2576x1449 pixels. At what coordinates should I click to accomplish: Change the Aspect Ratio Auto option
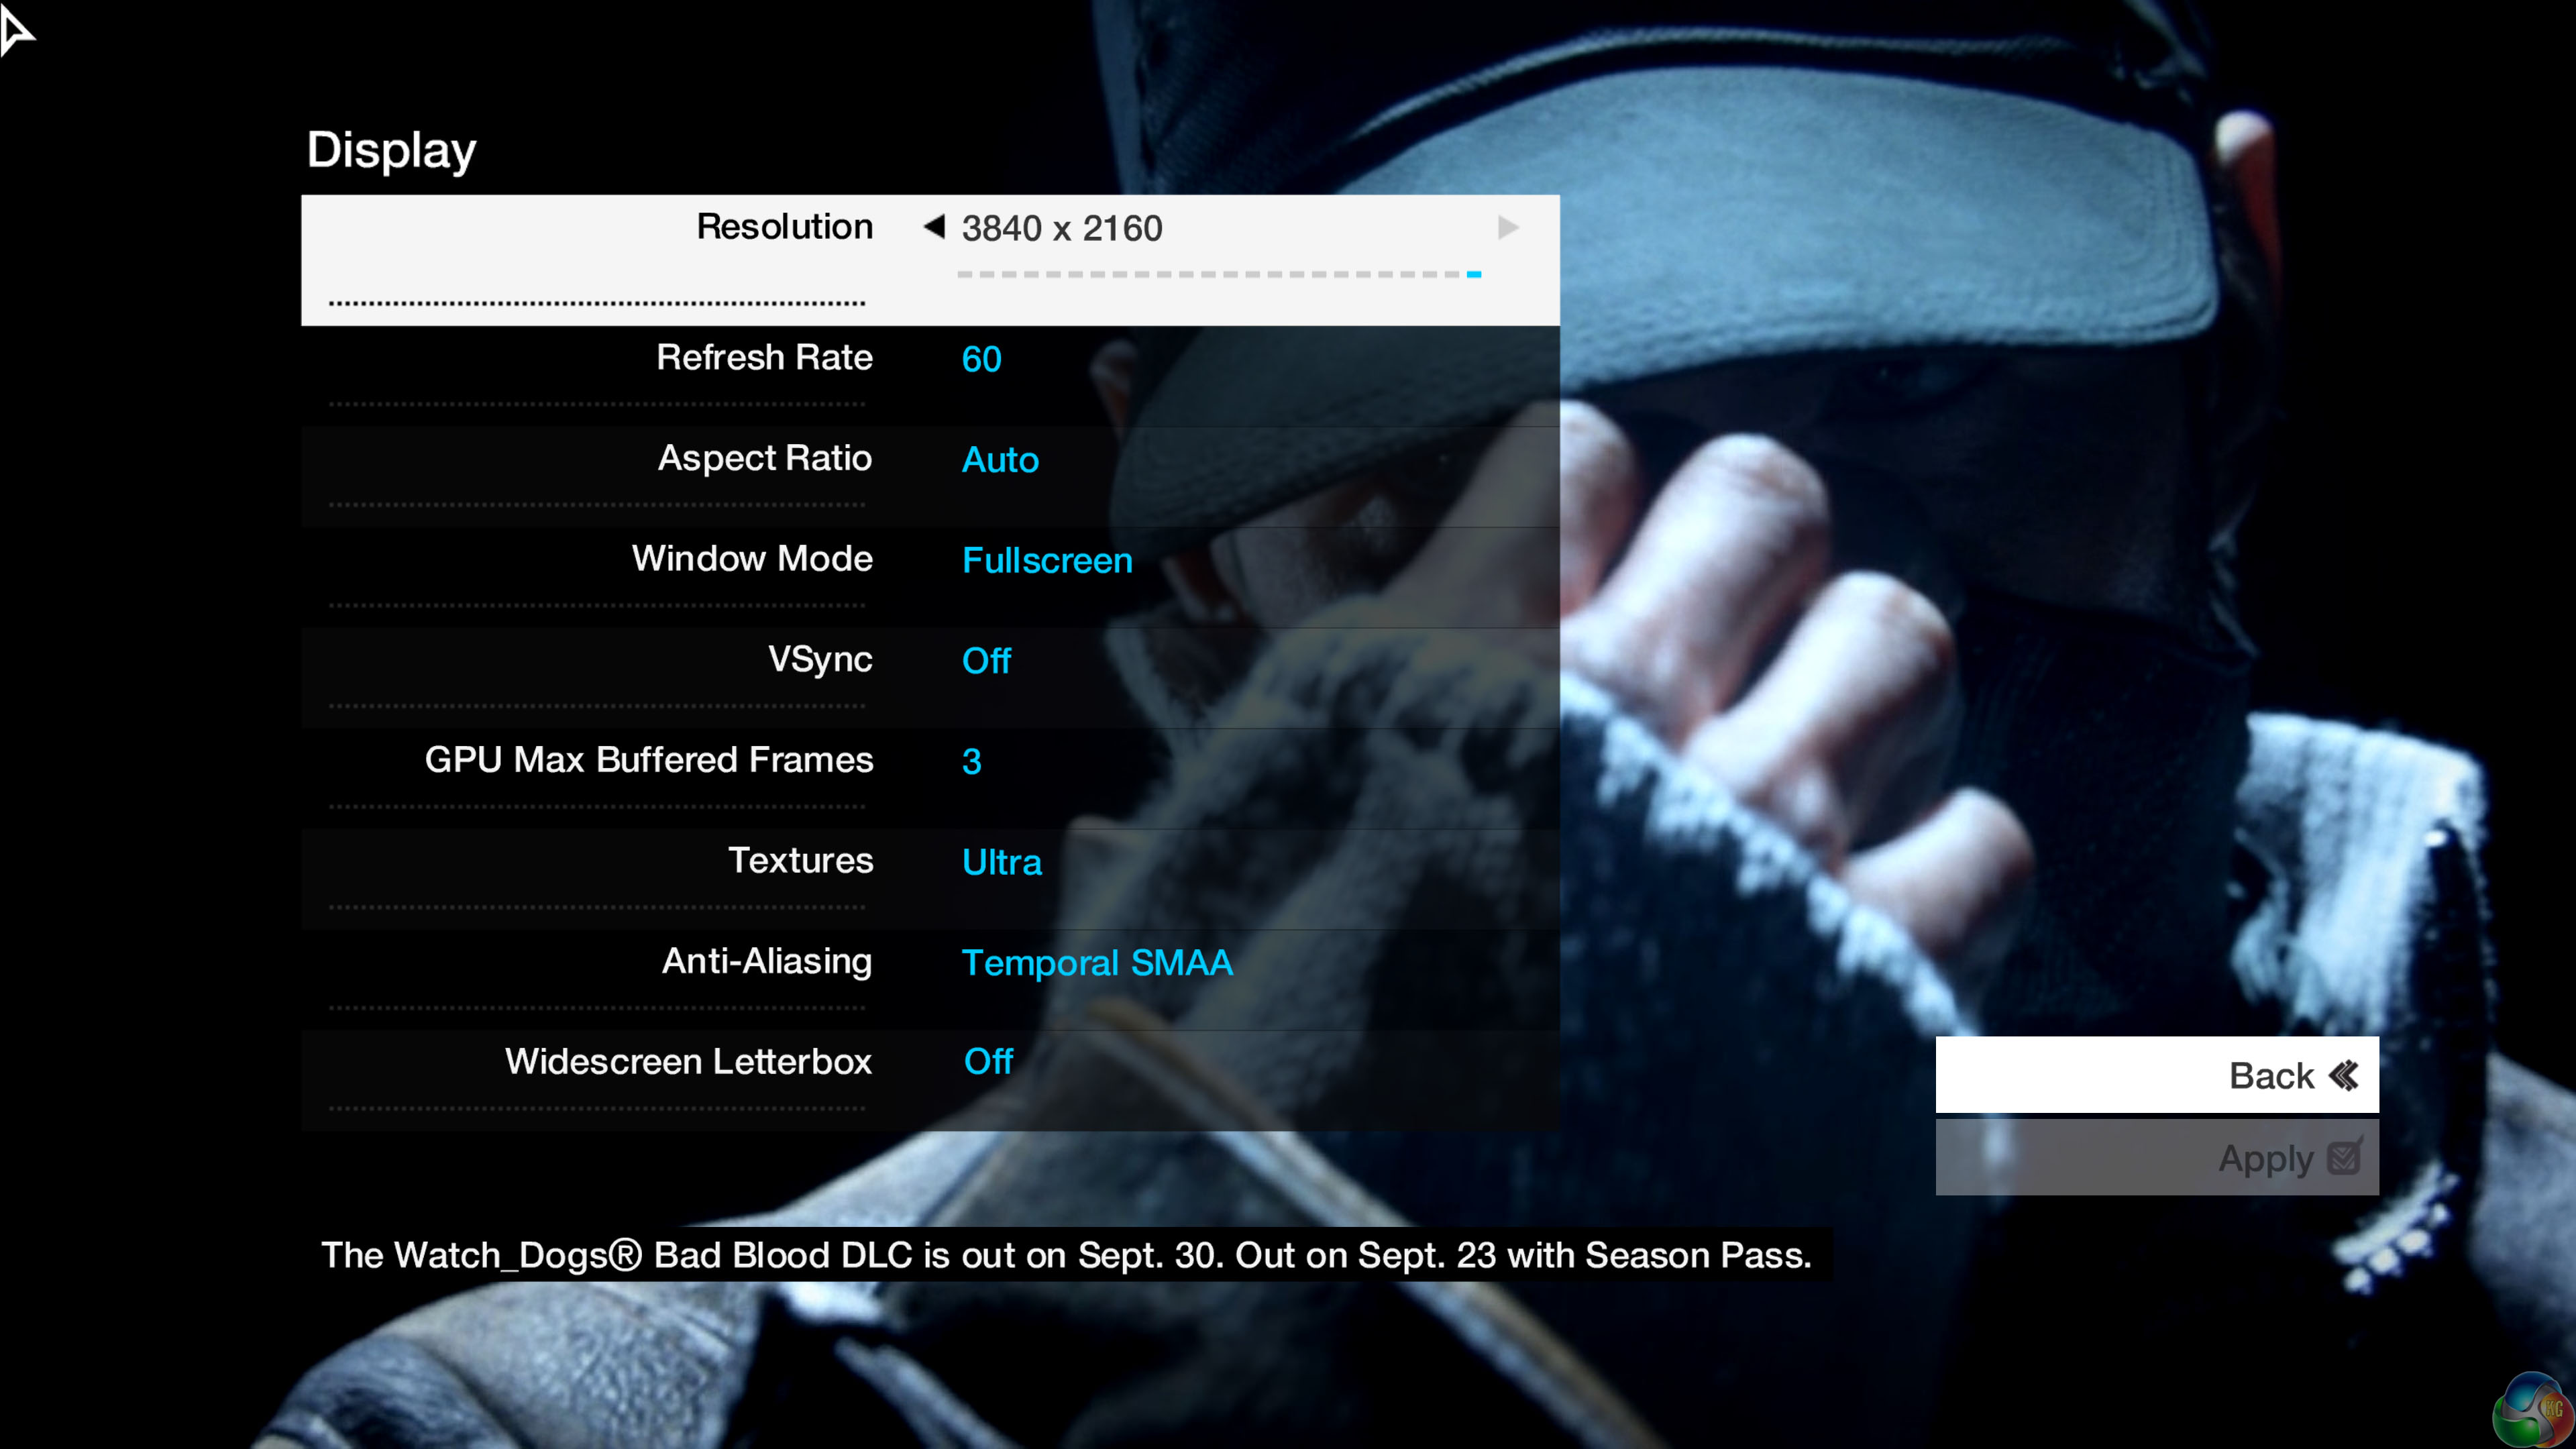click(1000, 459)
